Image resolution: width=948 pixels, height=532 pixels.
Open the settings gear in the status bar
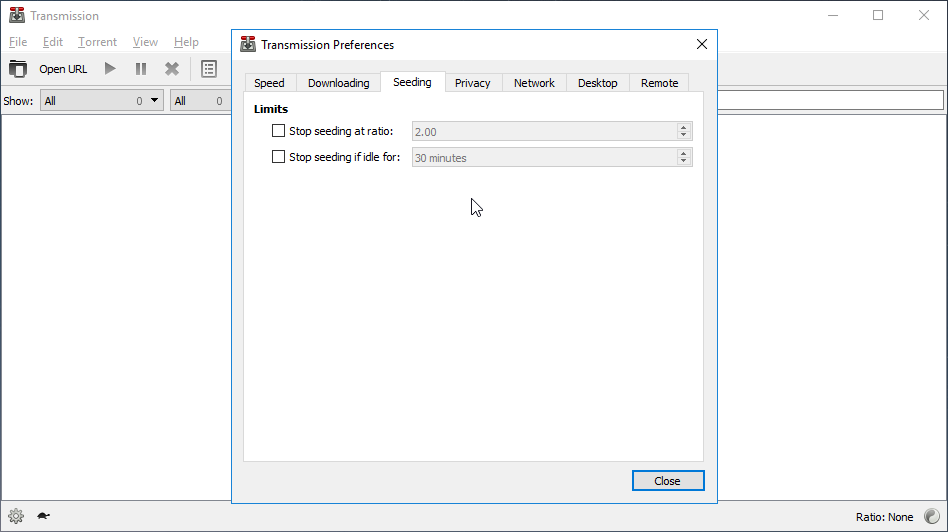pyautogui.click(x=16, y=516)
